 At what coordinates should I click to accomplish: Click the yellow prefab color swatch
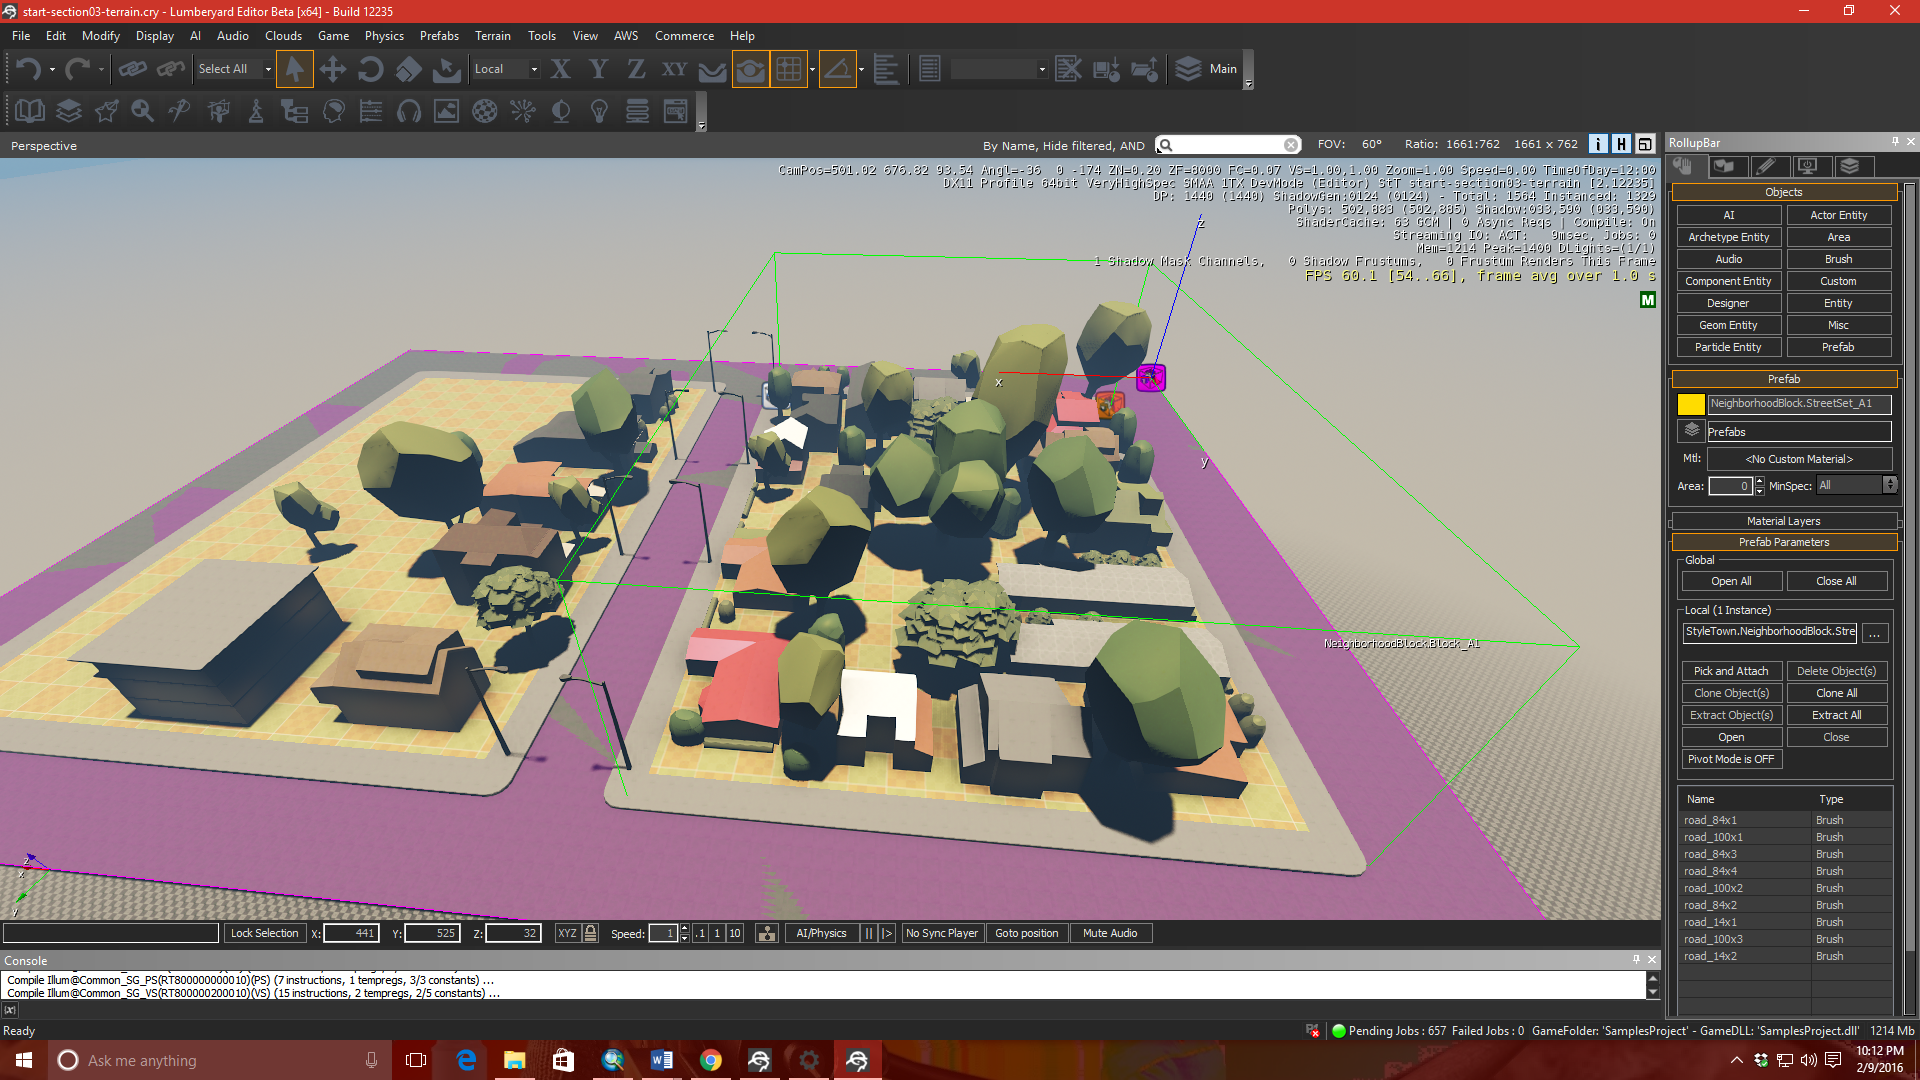[x=1691, y=404]
